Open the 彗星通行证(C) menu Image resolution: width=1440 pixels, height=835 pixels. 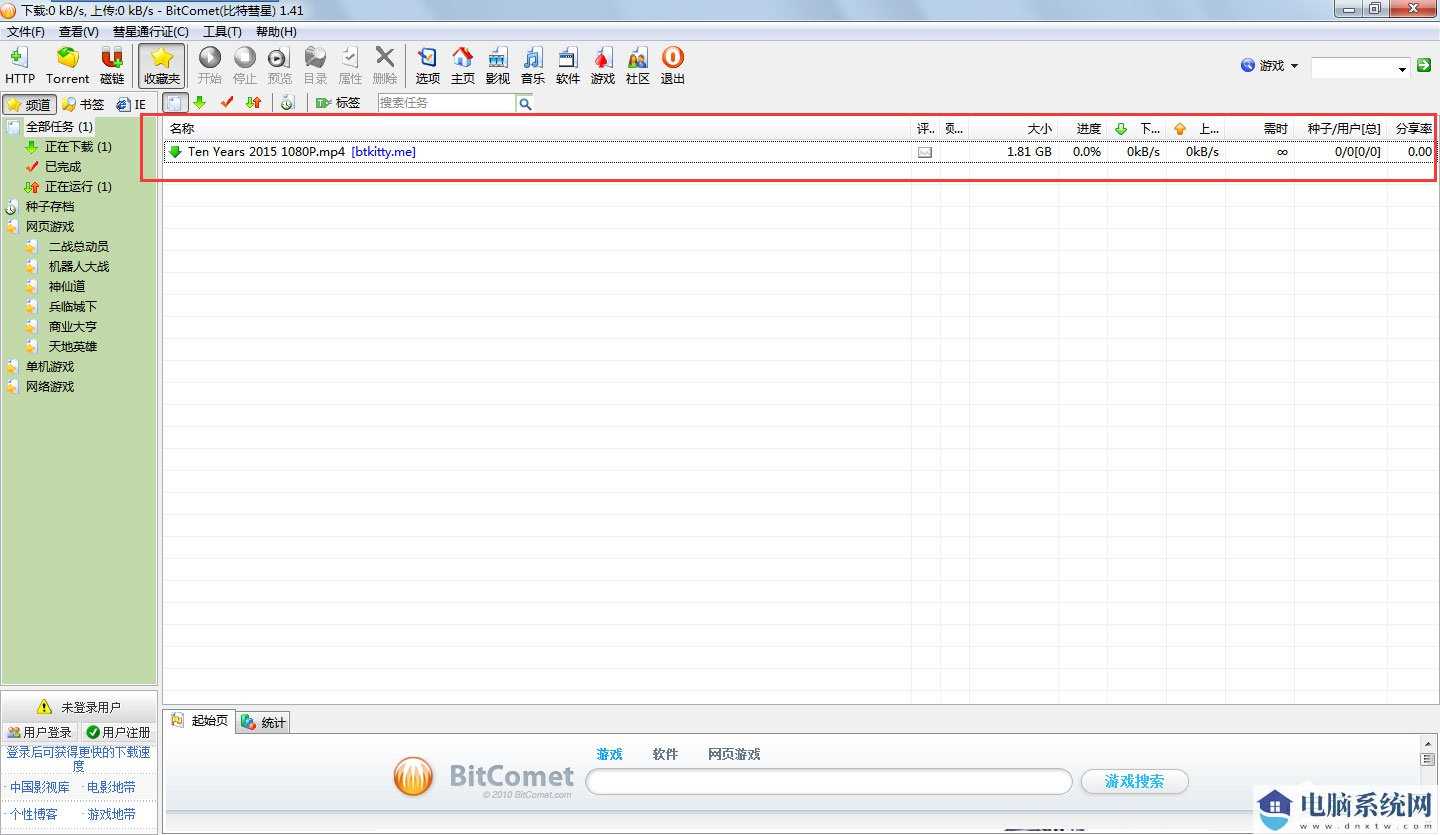pos(150,32)
